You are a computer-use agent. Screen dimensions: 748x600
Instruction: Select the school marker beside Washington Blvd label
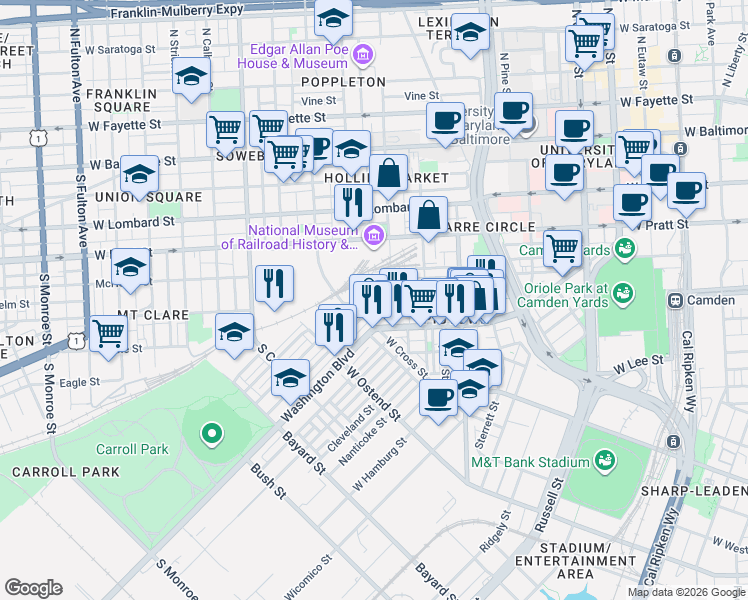coord(291,381)
